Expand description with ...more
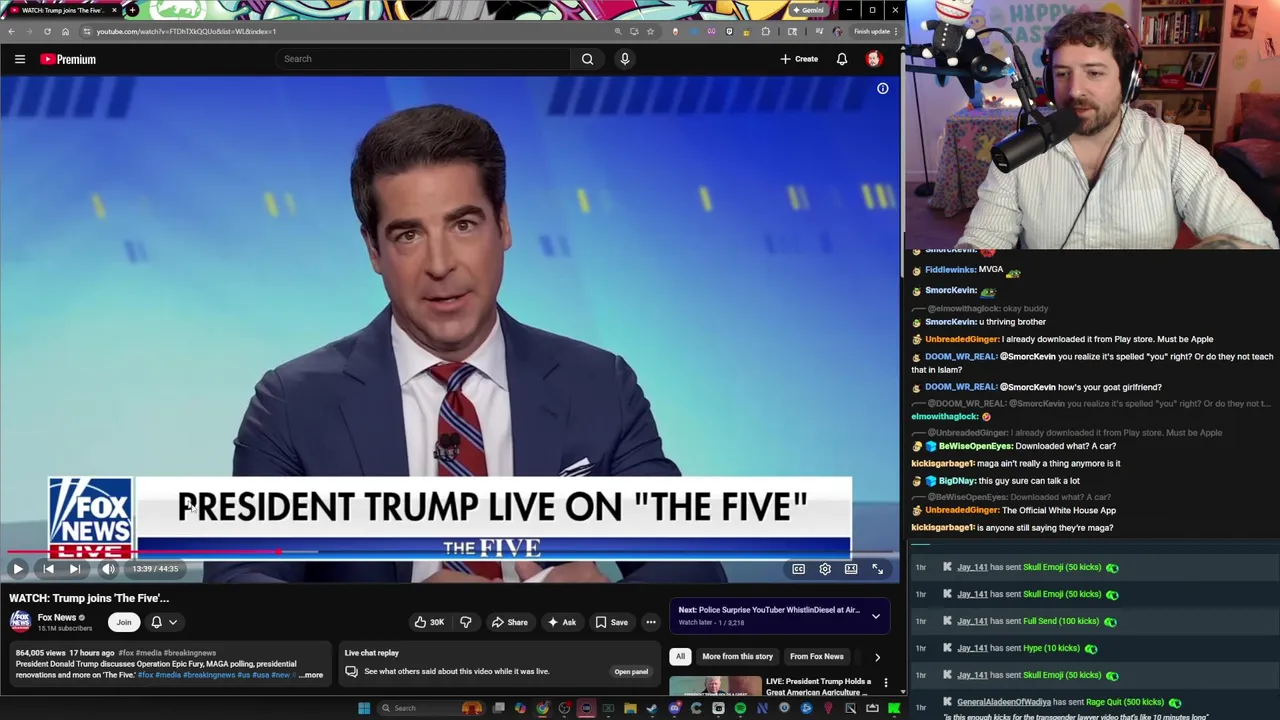1280x720 pixels. 311,675
